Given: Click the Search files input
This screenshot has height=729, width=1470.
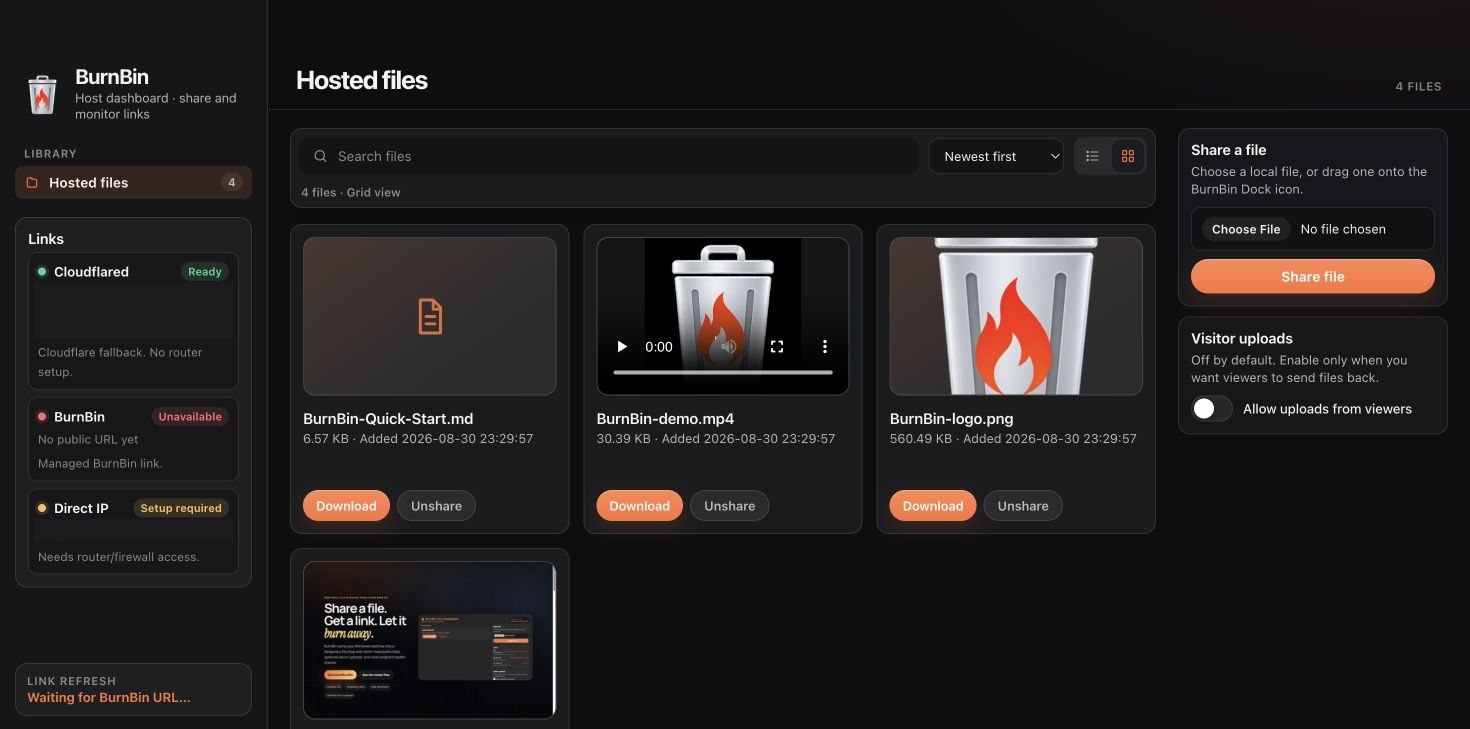Looking at the screenshot, I should pos(608,156).
